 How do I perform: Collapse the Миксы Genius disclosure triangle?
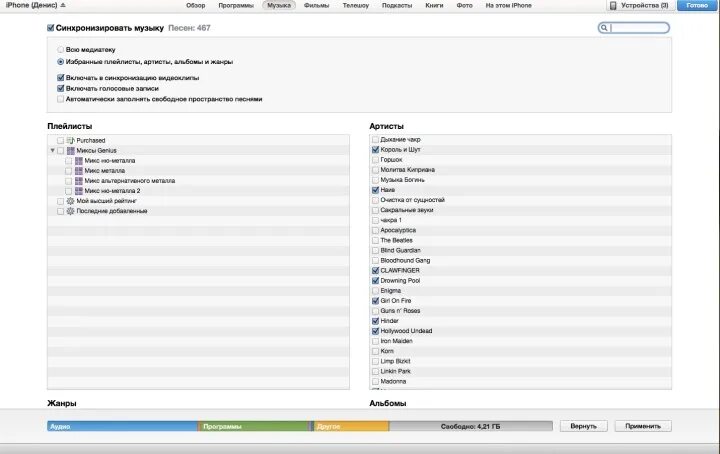pyautogui.click(x=52, y=151)
